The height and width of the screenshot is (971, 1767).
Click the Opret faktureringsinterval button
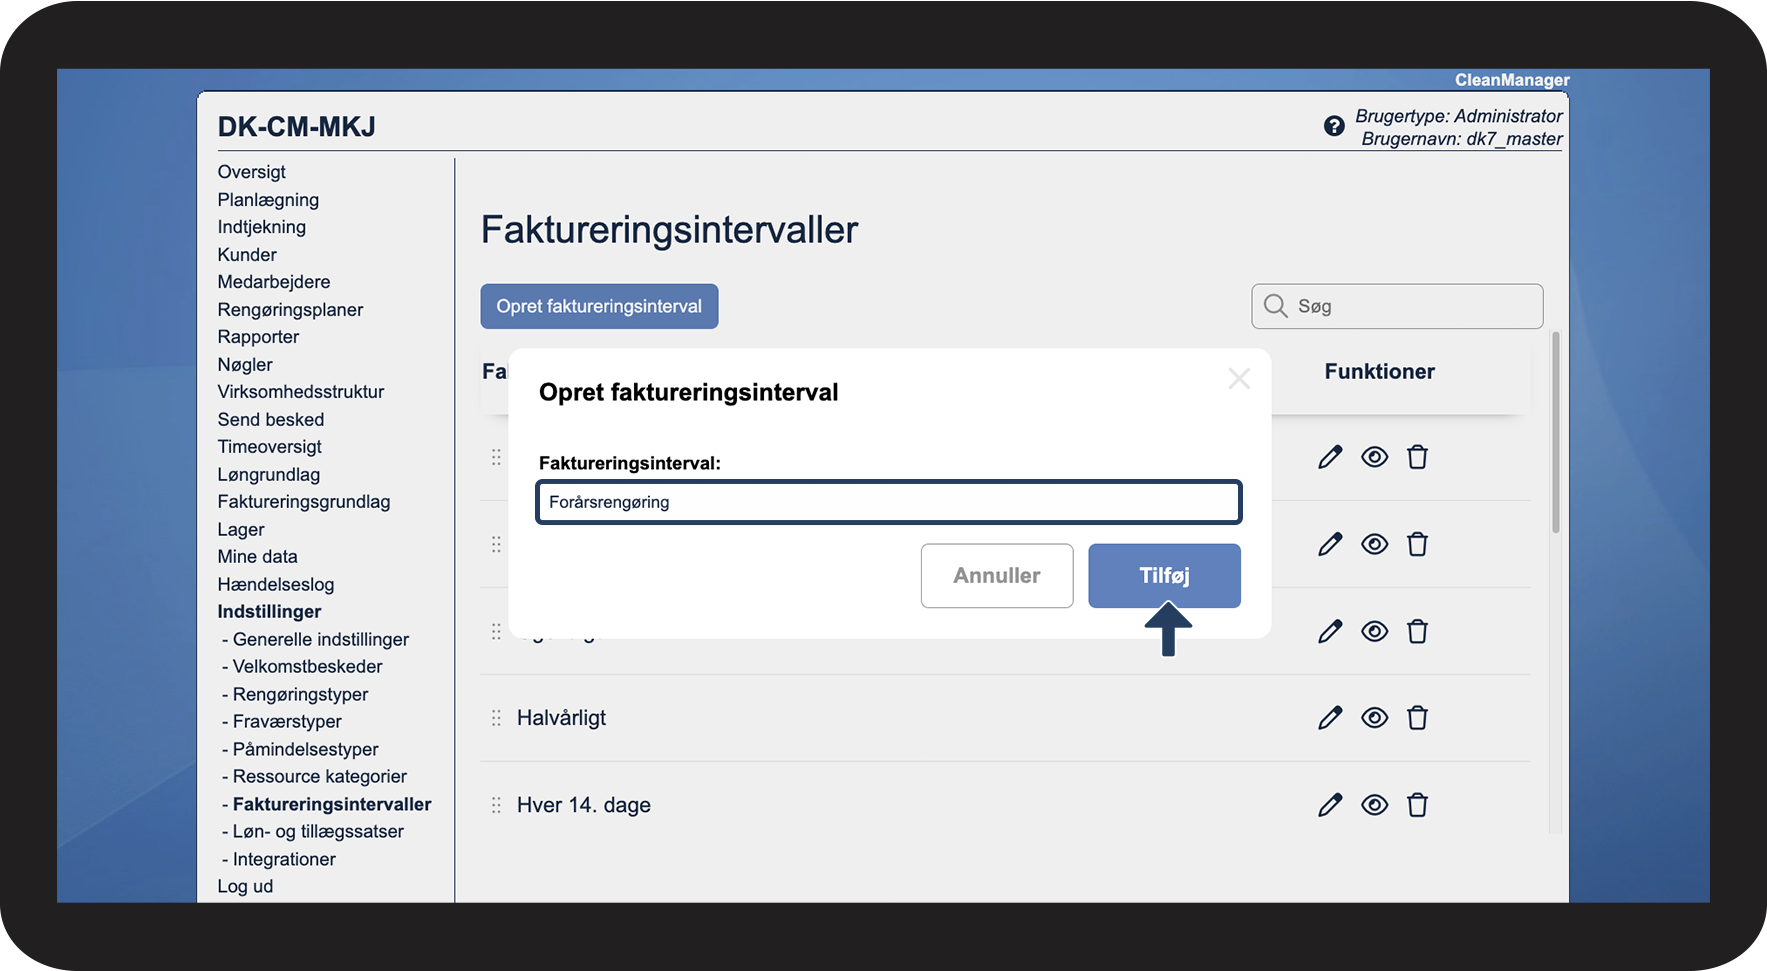pos(599,306)
